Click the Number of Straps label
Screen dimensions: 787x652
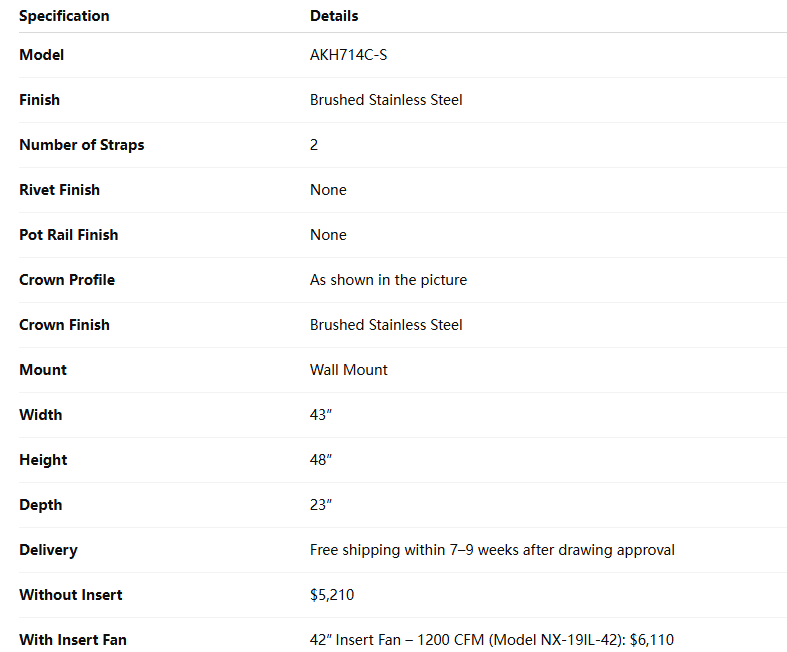click(81, 145)
